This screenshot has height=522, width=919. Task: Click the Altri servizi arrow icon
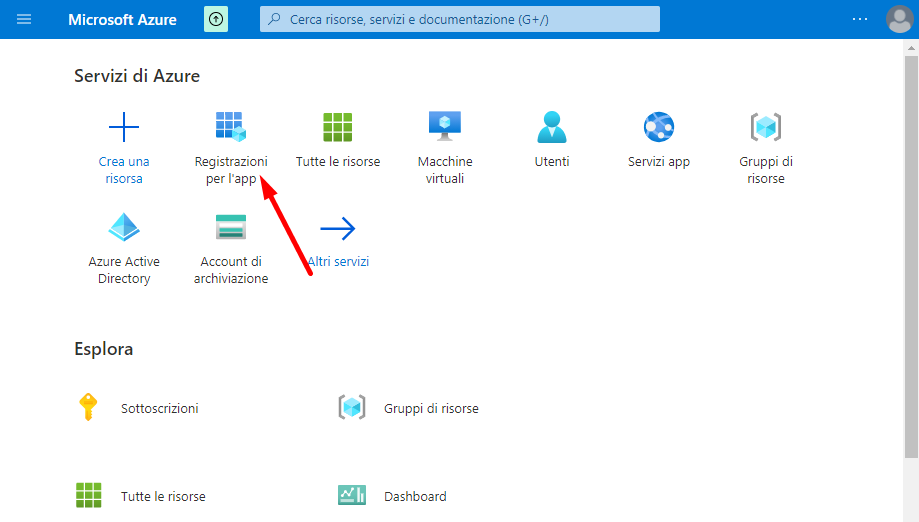[338, 228]
